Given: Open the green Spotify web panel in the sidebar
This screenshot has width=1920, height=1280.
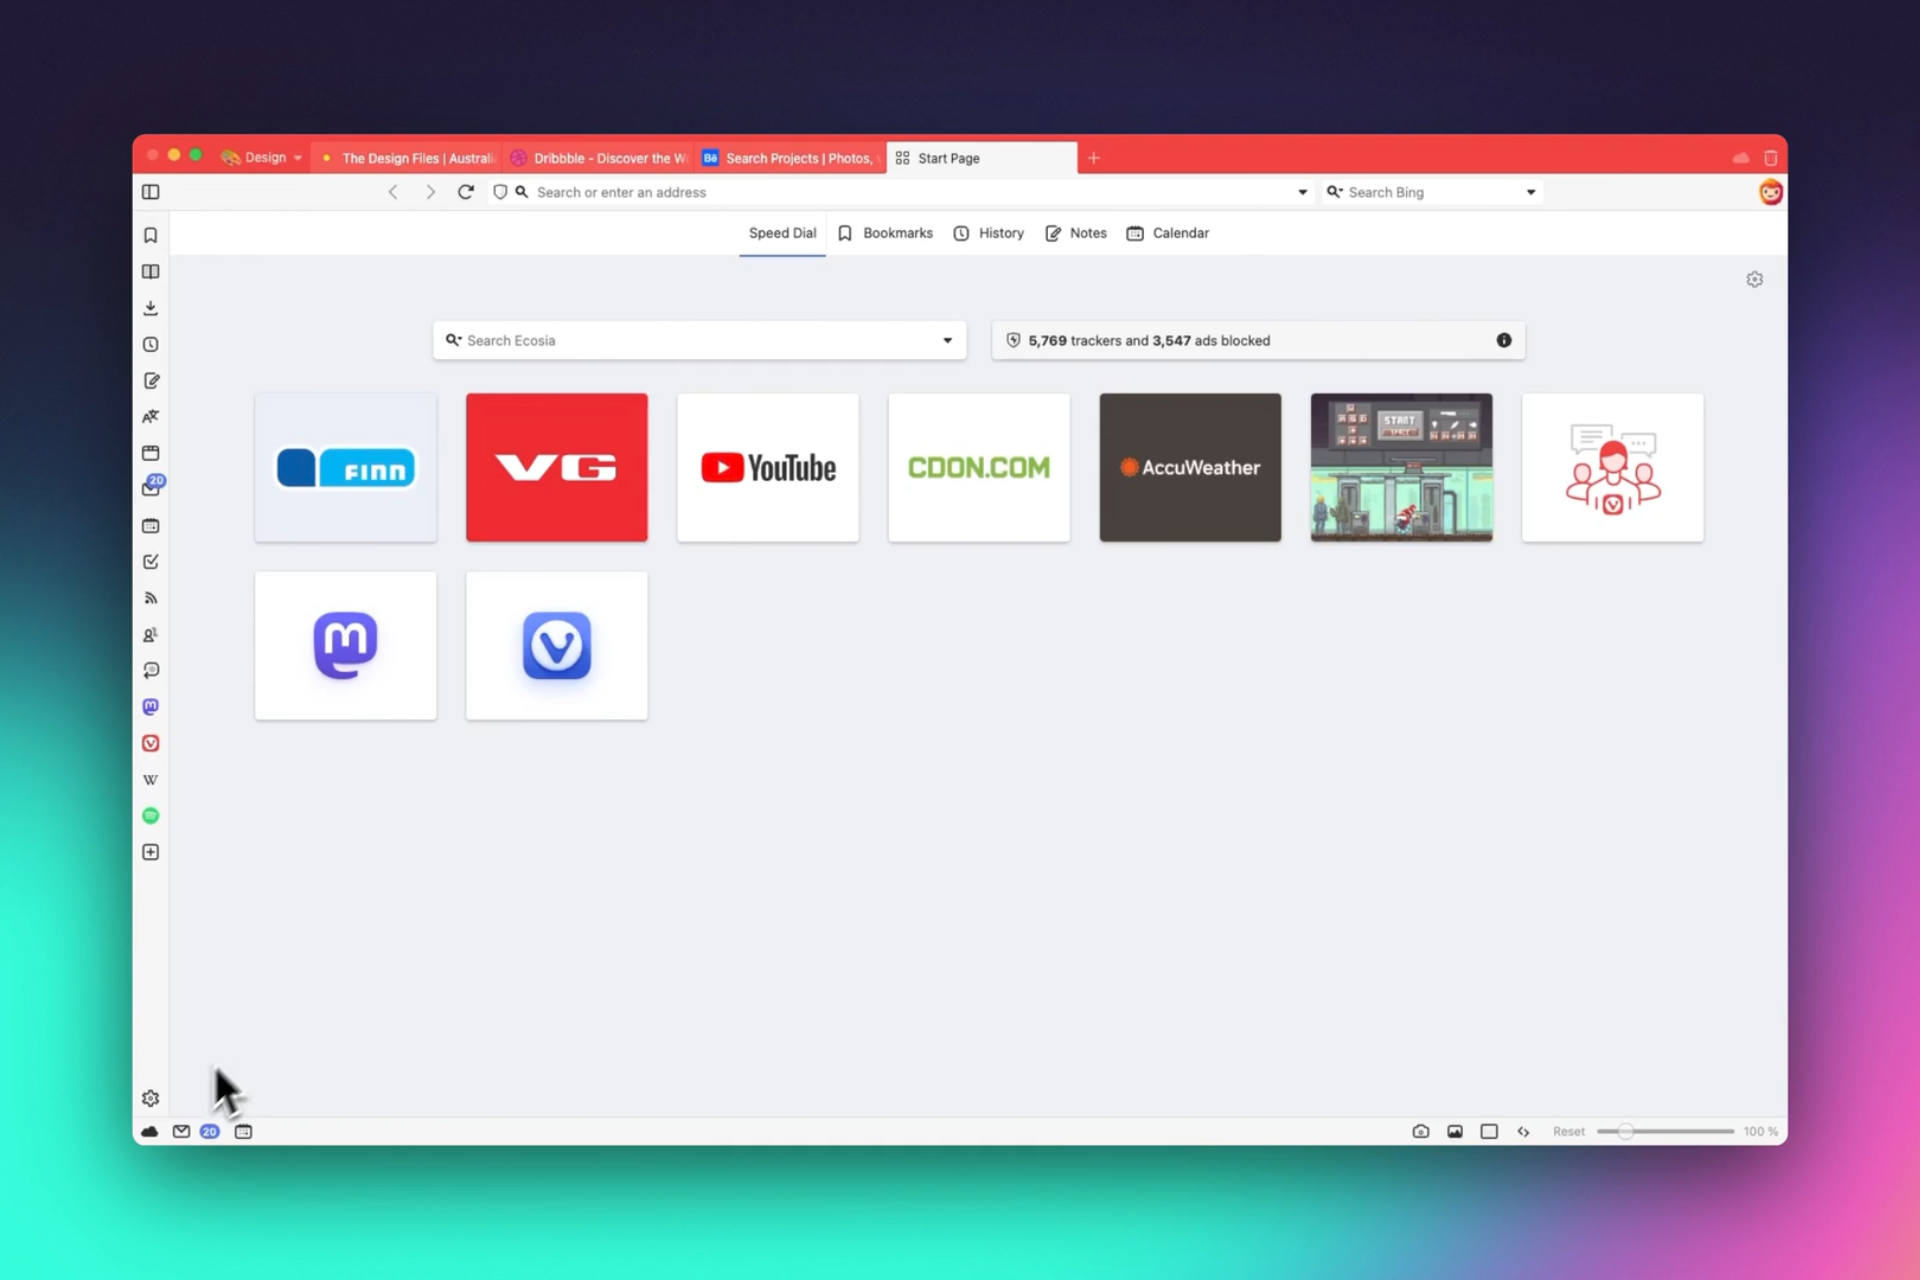Looking at the screenshot, I should coord(151,816).
